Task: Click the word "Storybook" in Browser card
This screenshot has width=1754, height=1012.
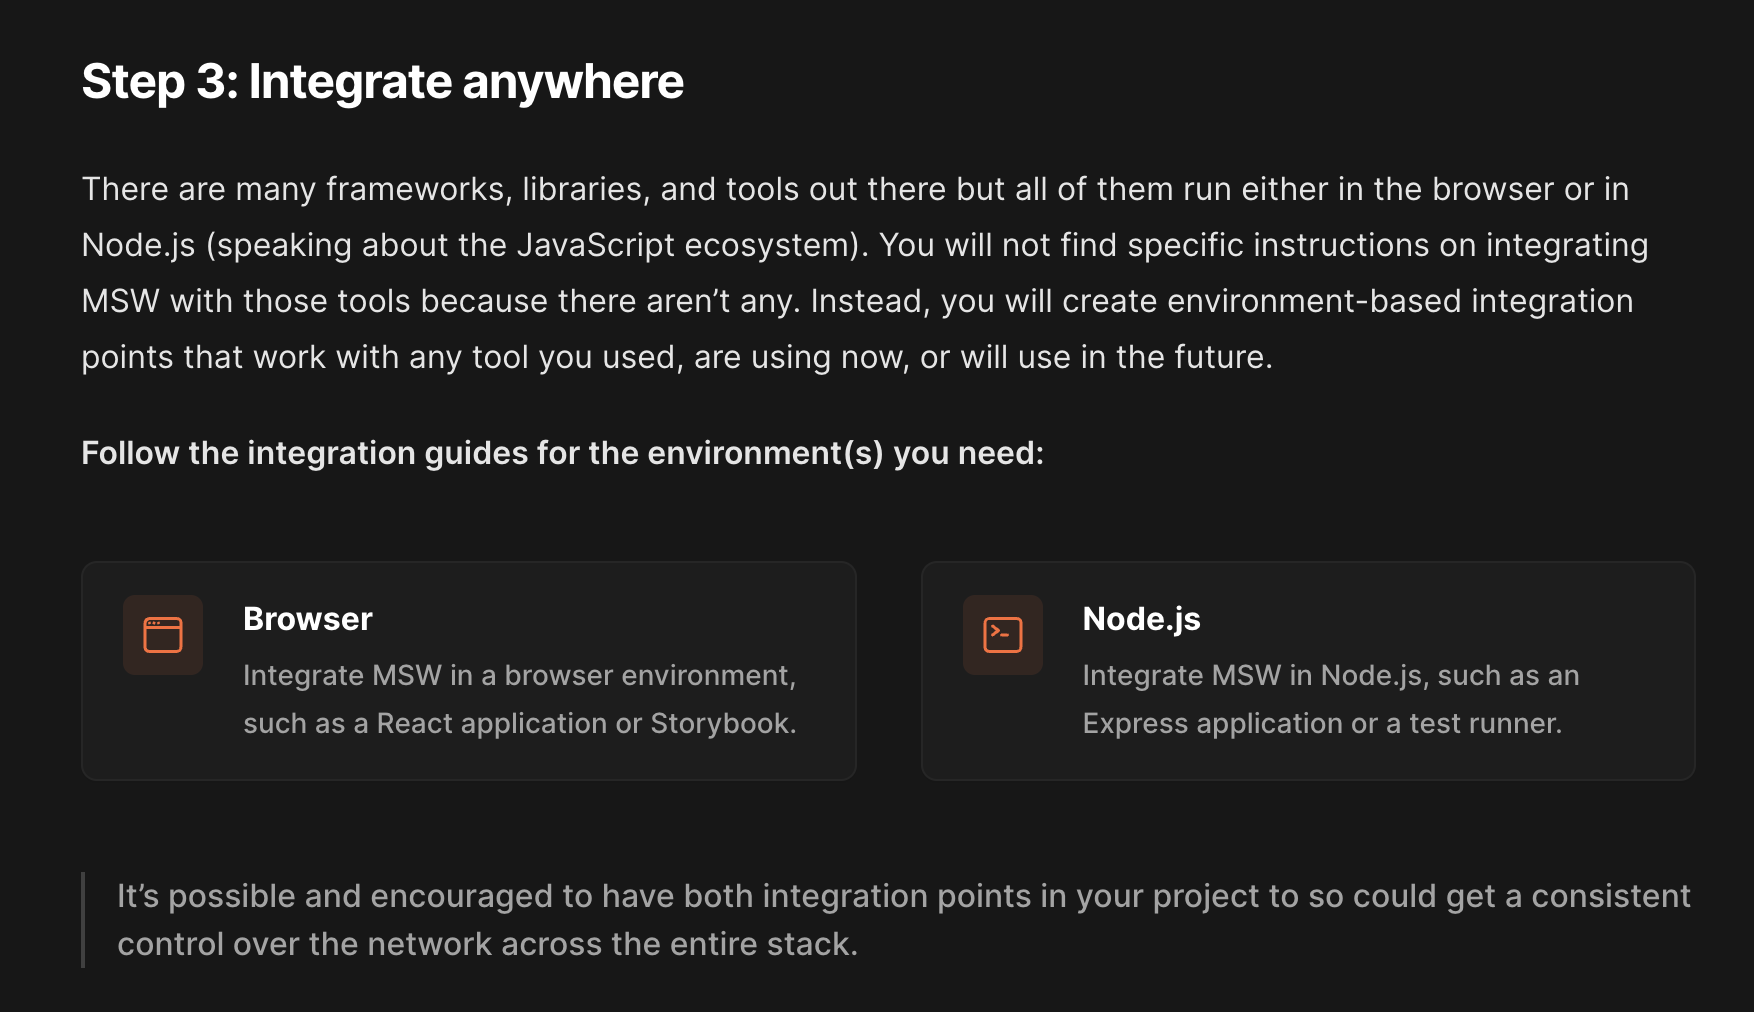Action: pos(720,724)
